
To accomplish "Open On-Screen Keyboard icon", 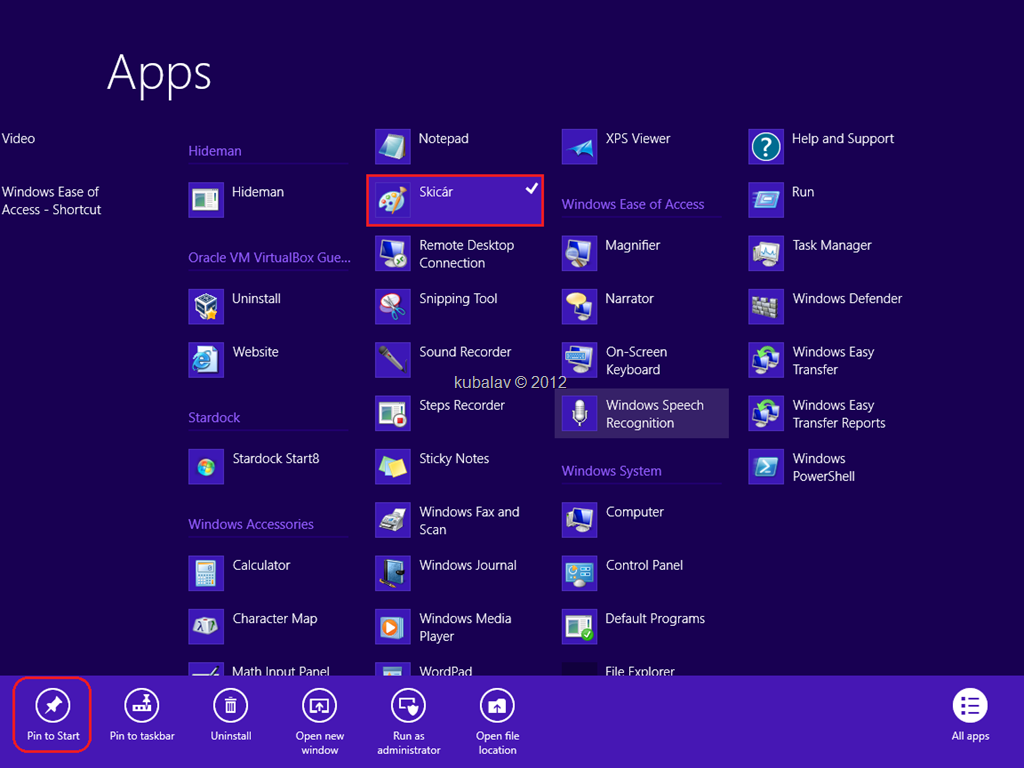I will (579, 360).
